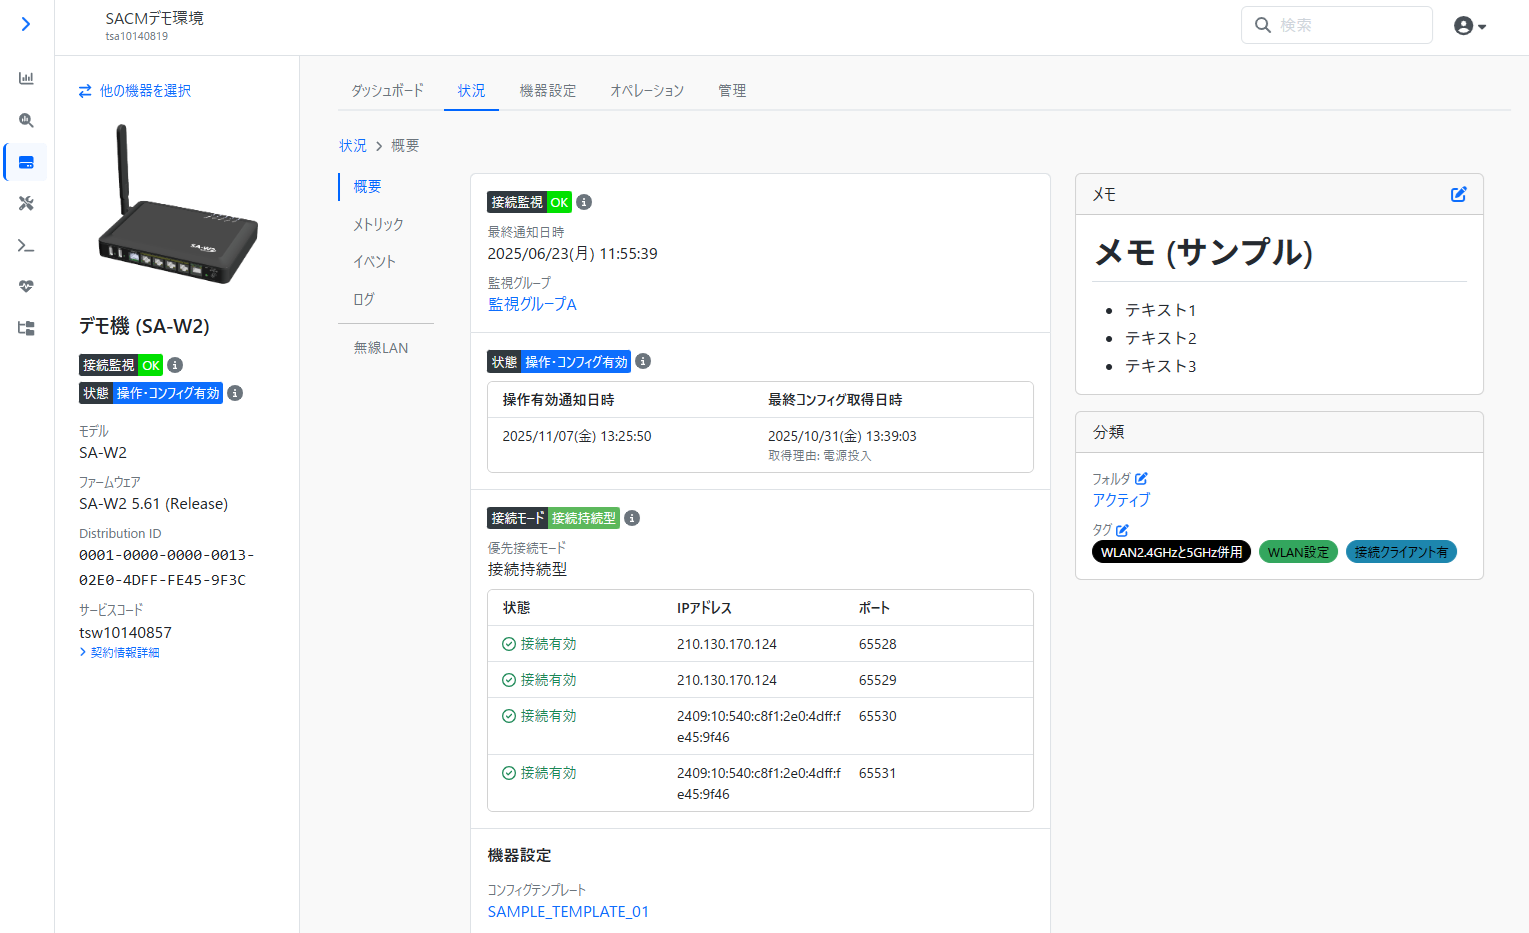Expand 契約情報詳細 contract details
The height and width of the screenshot is (933, 1529).
tap(120, 653)
